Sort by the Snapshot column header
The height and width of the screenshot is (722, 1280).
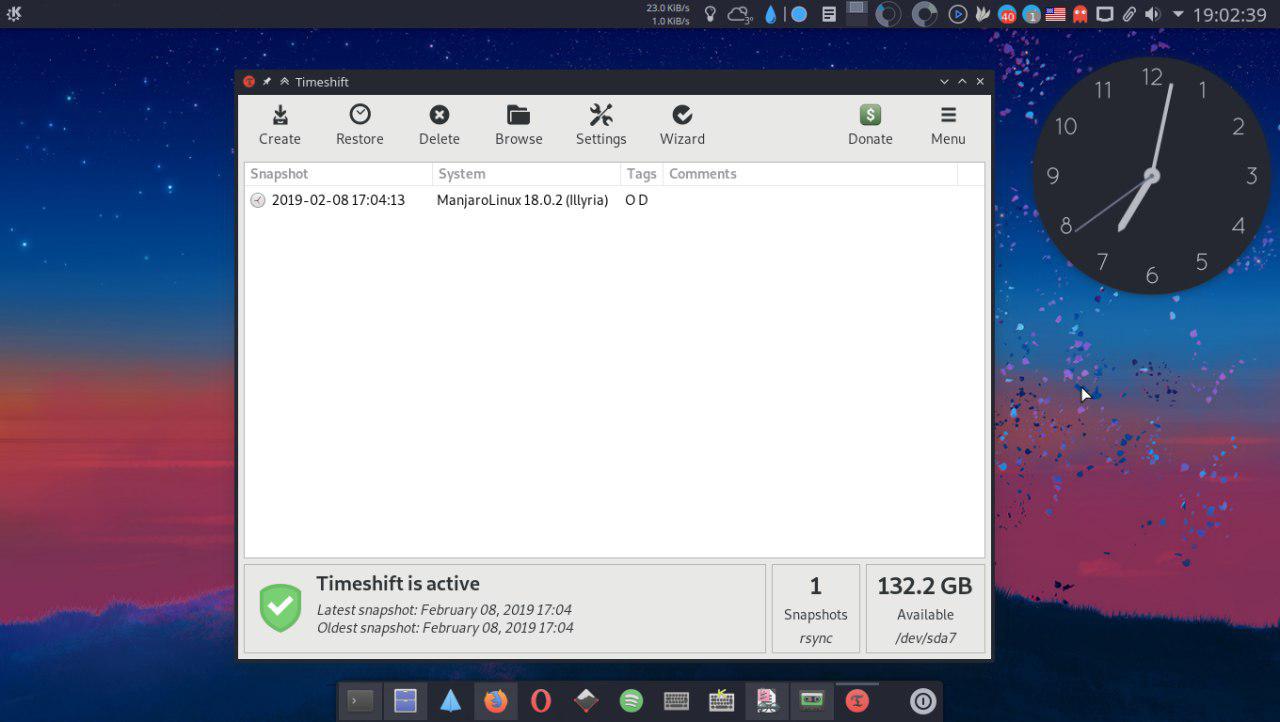click(338, 174)
